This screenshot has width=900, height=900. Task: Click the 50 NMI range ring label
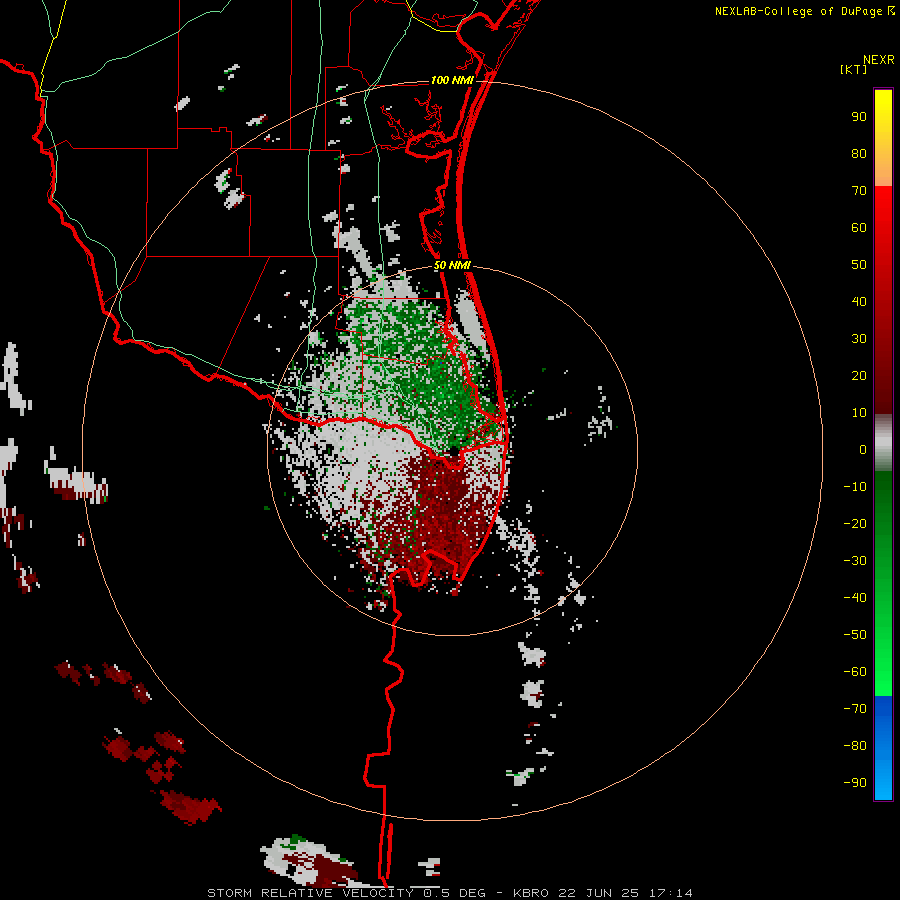(x=452, y=265)
